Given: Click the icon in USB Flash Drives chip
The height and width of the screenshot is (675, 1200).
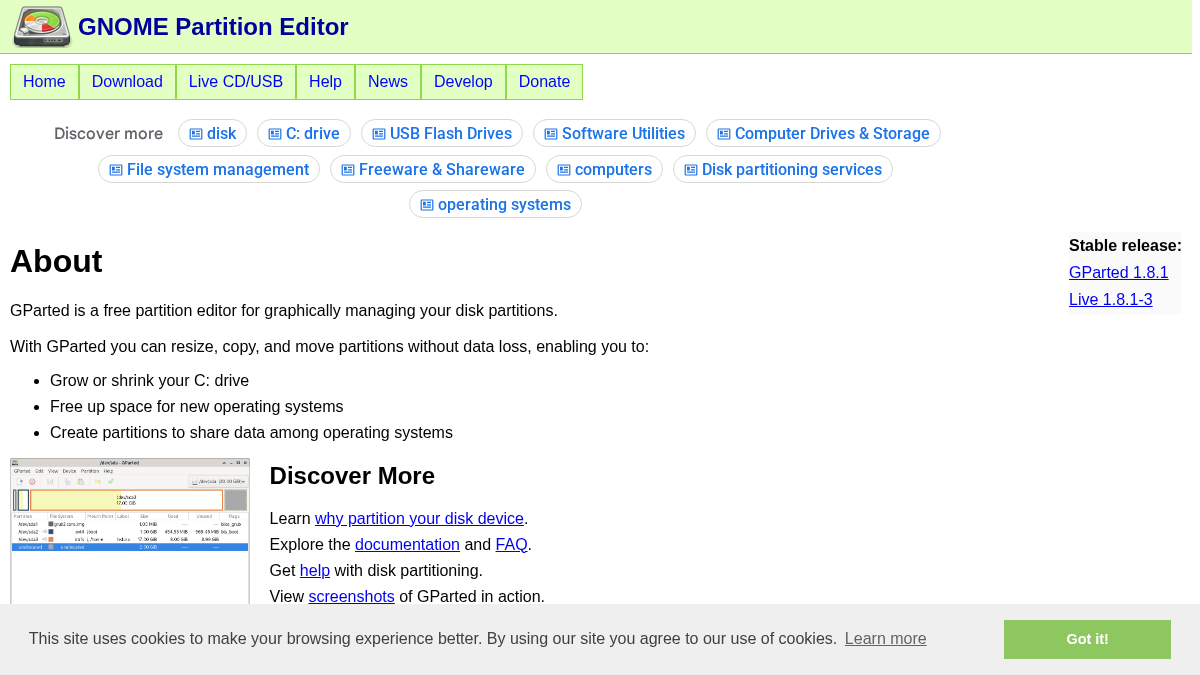Looking at the screenshot, I should tap(379, 134).
